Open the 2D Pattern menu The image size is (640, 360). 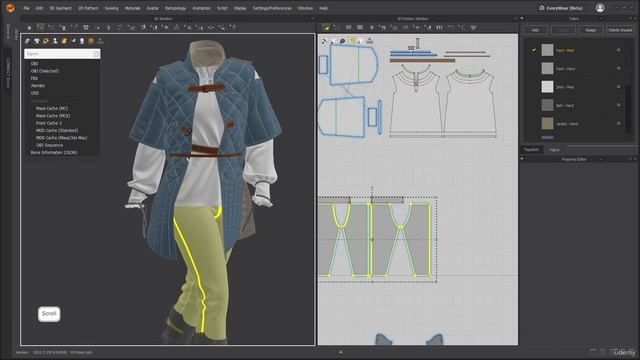coord(88,8)
